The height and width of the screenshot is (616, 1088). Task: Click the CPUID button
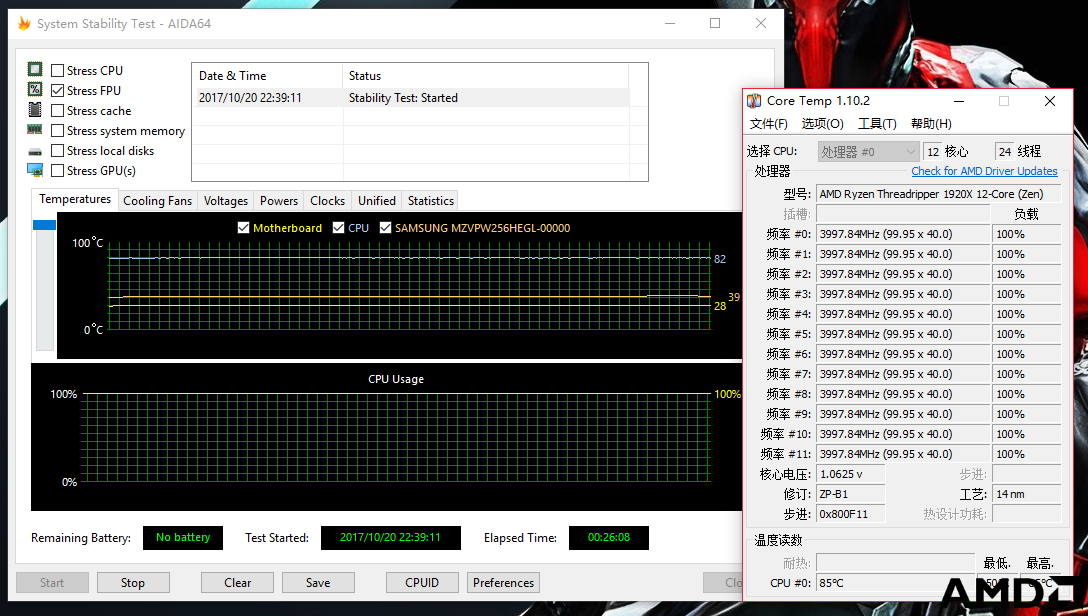pyautogui.click(x=422, y=583)
